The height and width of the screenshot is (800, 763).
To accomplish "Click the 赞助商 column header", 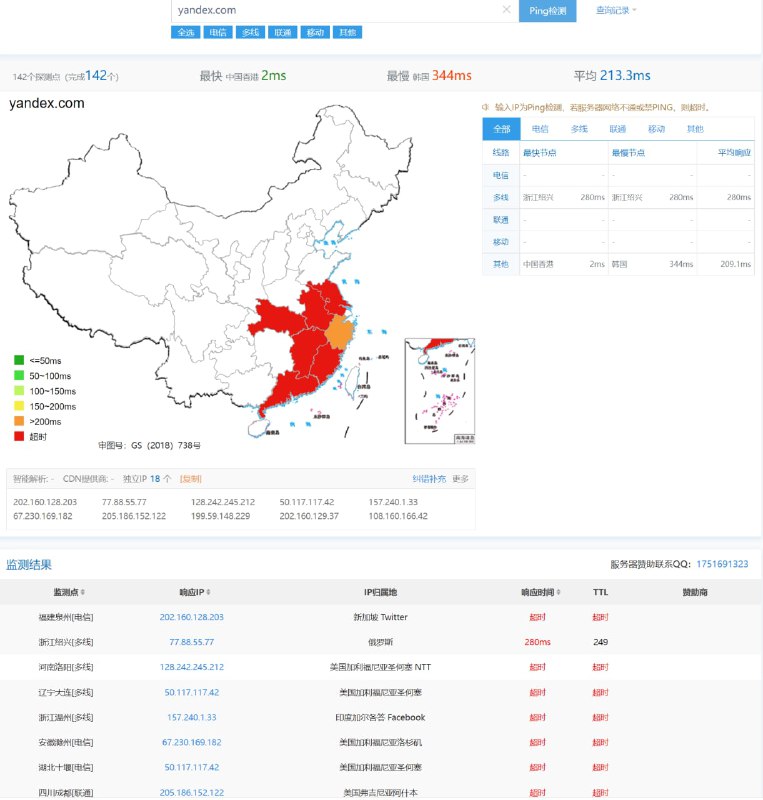I will click(695, 592).
